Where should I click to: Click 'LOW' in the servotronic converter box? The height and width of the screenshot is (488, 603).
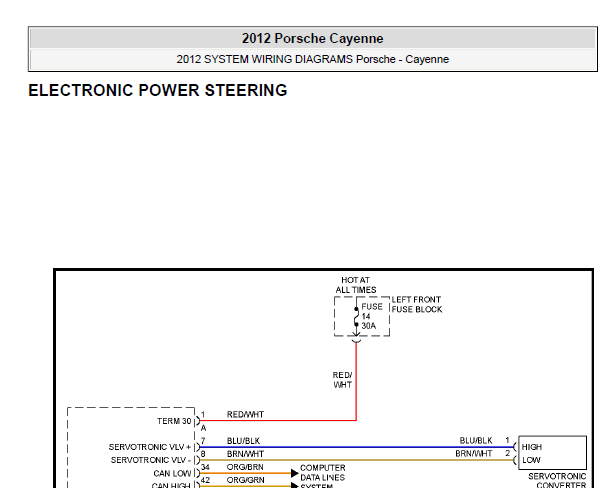[x=531, y=460]
